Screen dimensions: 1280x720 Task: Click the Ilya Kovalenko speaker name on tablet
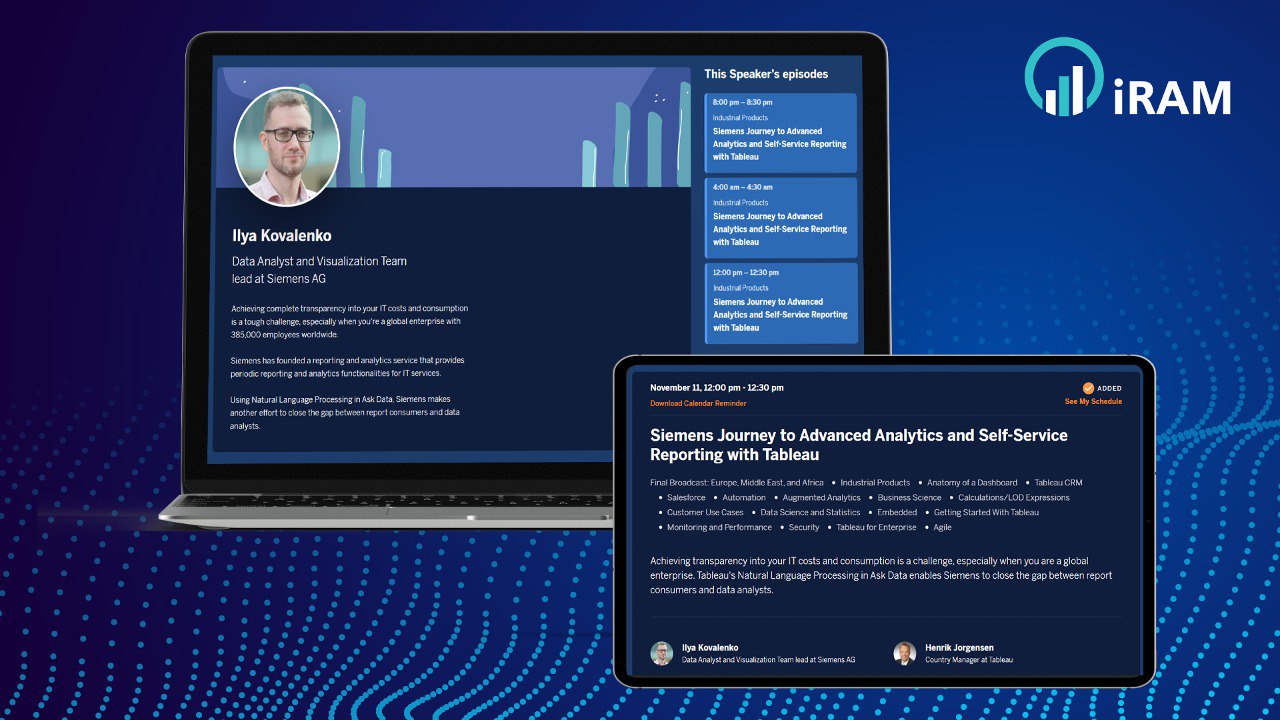(x=710, y=648)
